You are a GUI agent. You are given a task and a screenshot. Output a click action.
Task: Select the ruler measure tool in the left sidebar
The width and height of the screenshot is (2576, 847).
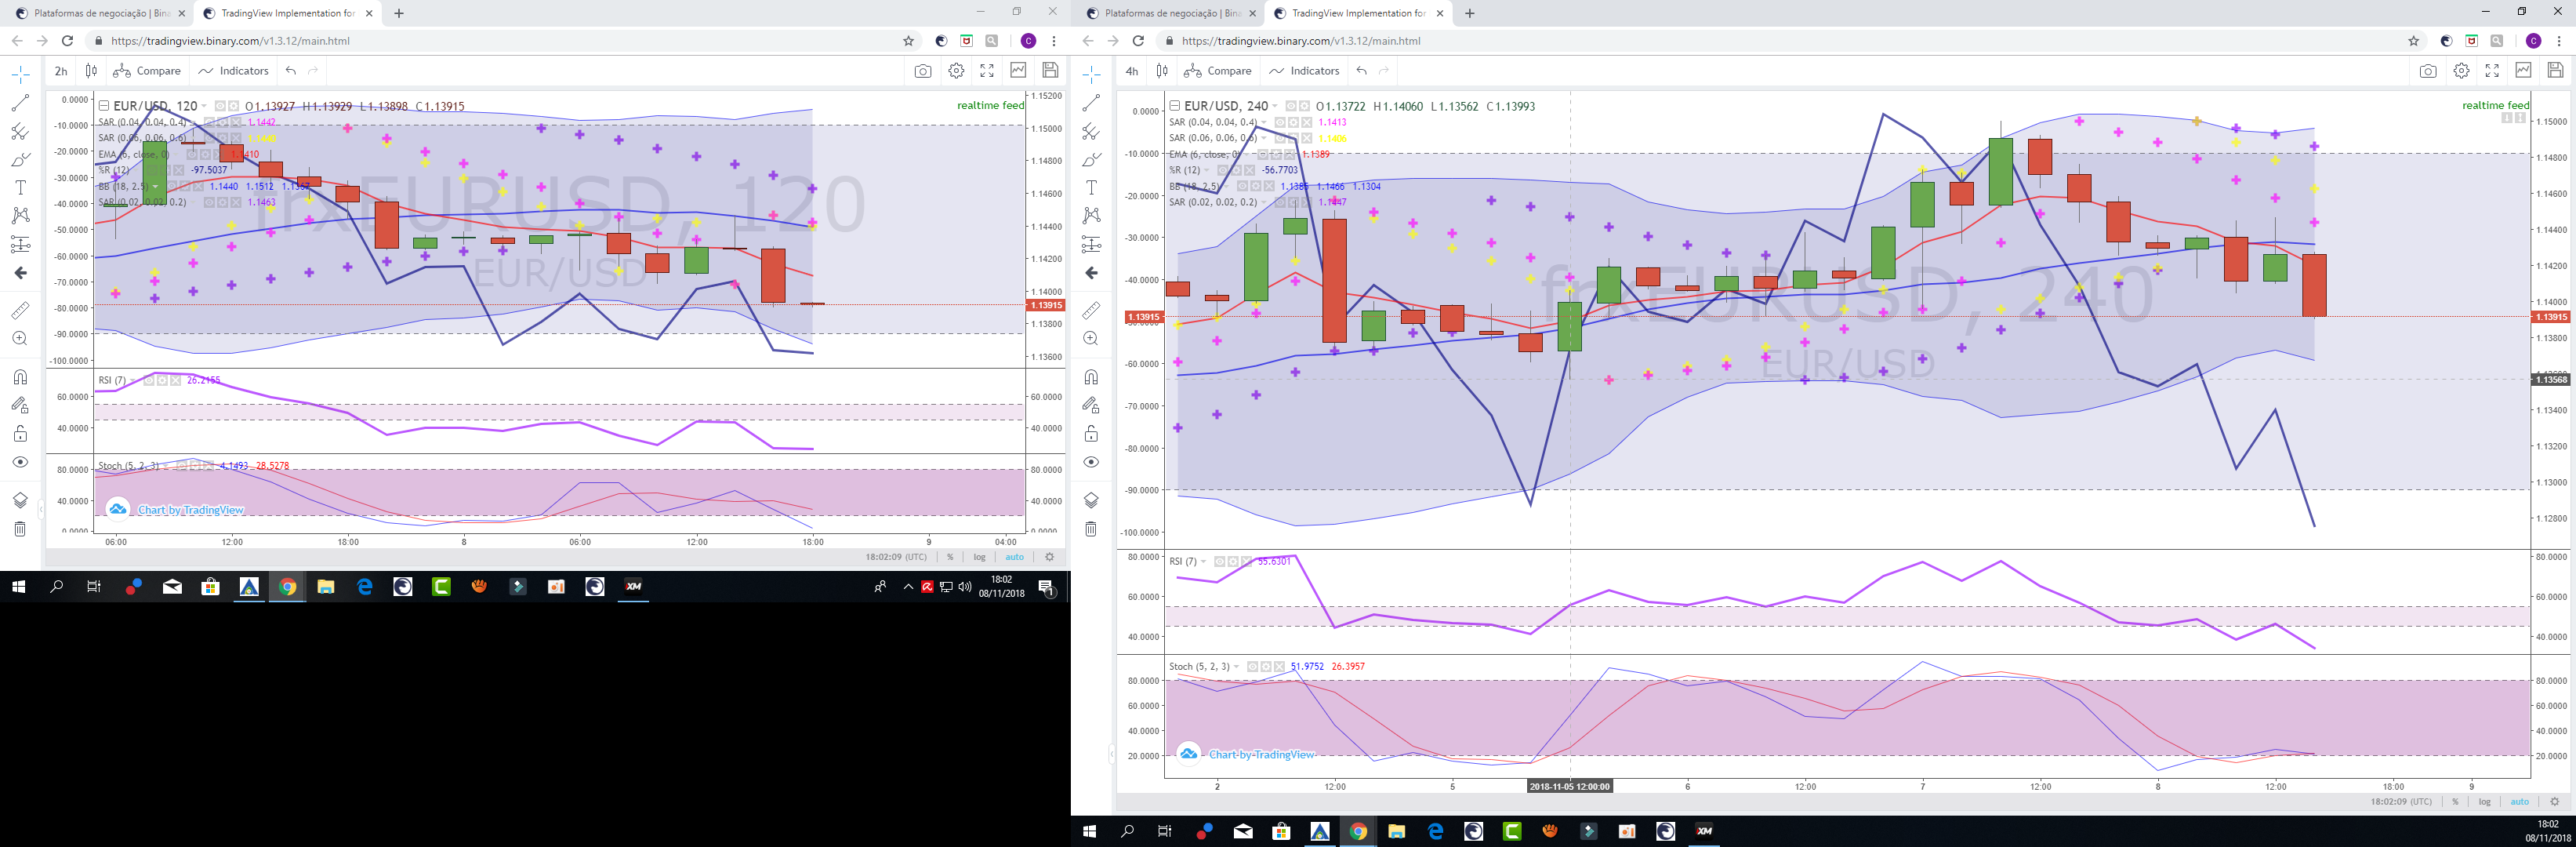20,311
